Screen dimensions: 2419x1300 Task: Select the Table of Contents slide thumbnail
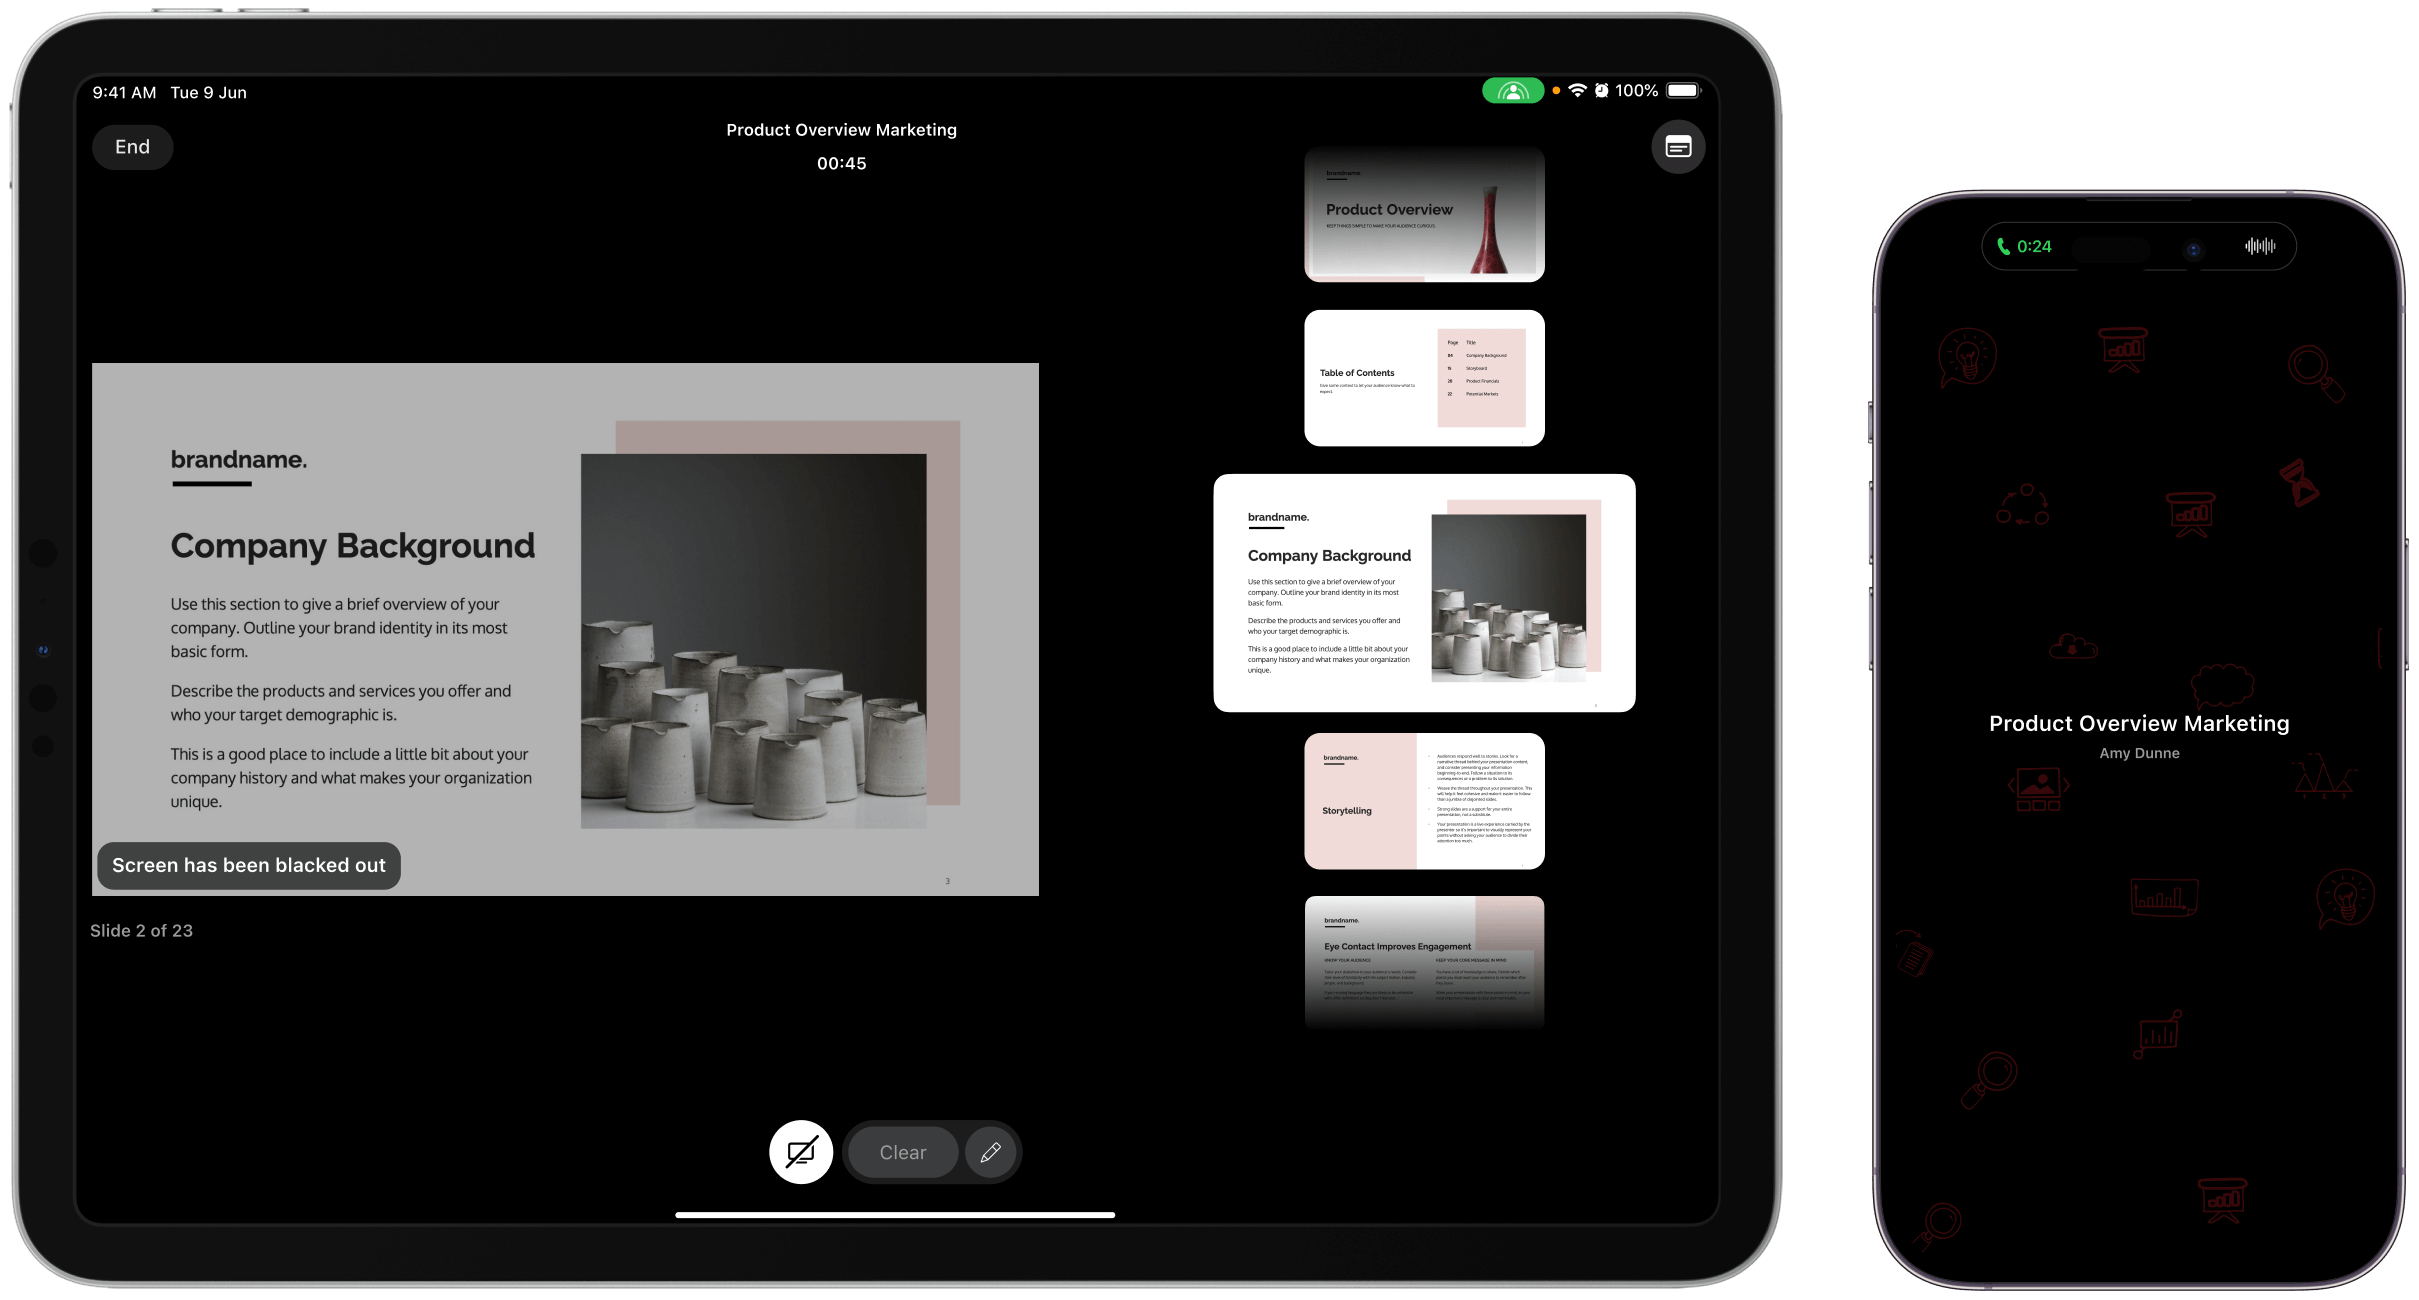(x=1423, y=376)
